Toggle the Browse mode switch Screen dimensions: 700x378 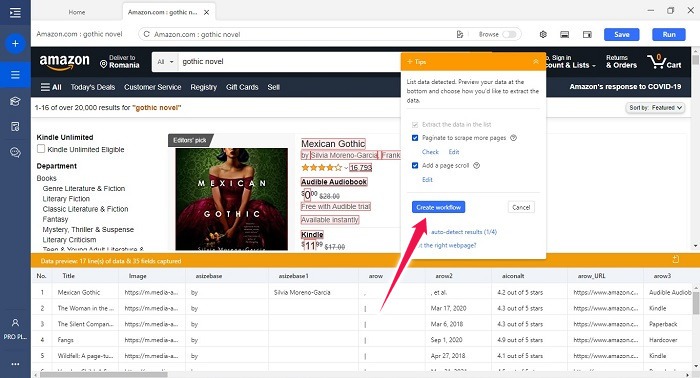pos(509,34)
